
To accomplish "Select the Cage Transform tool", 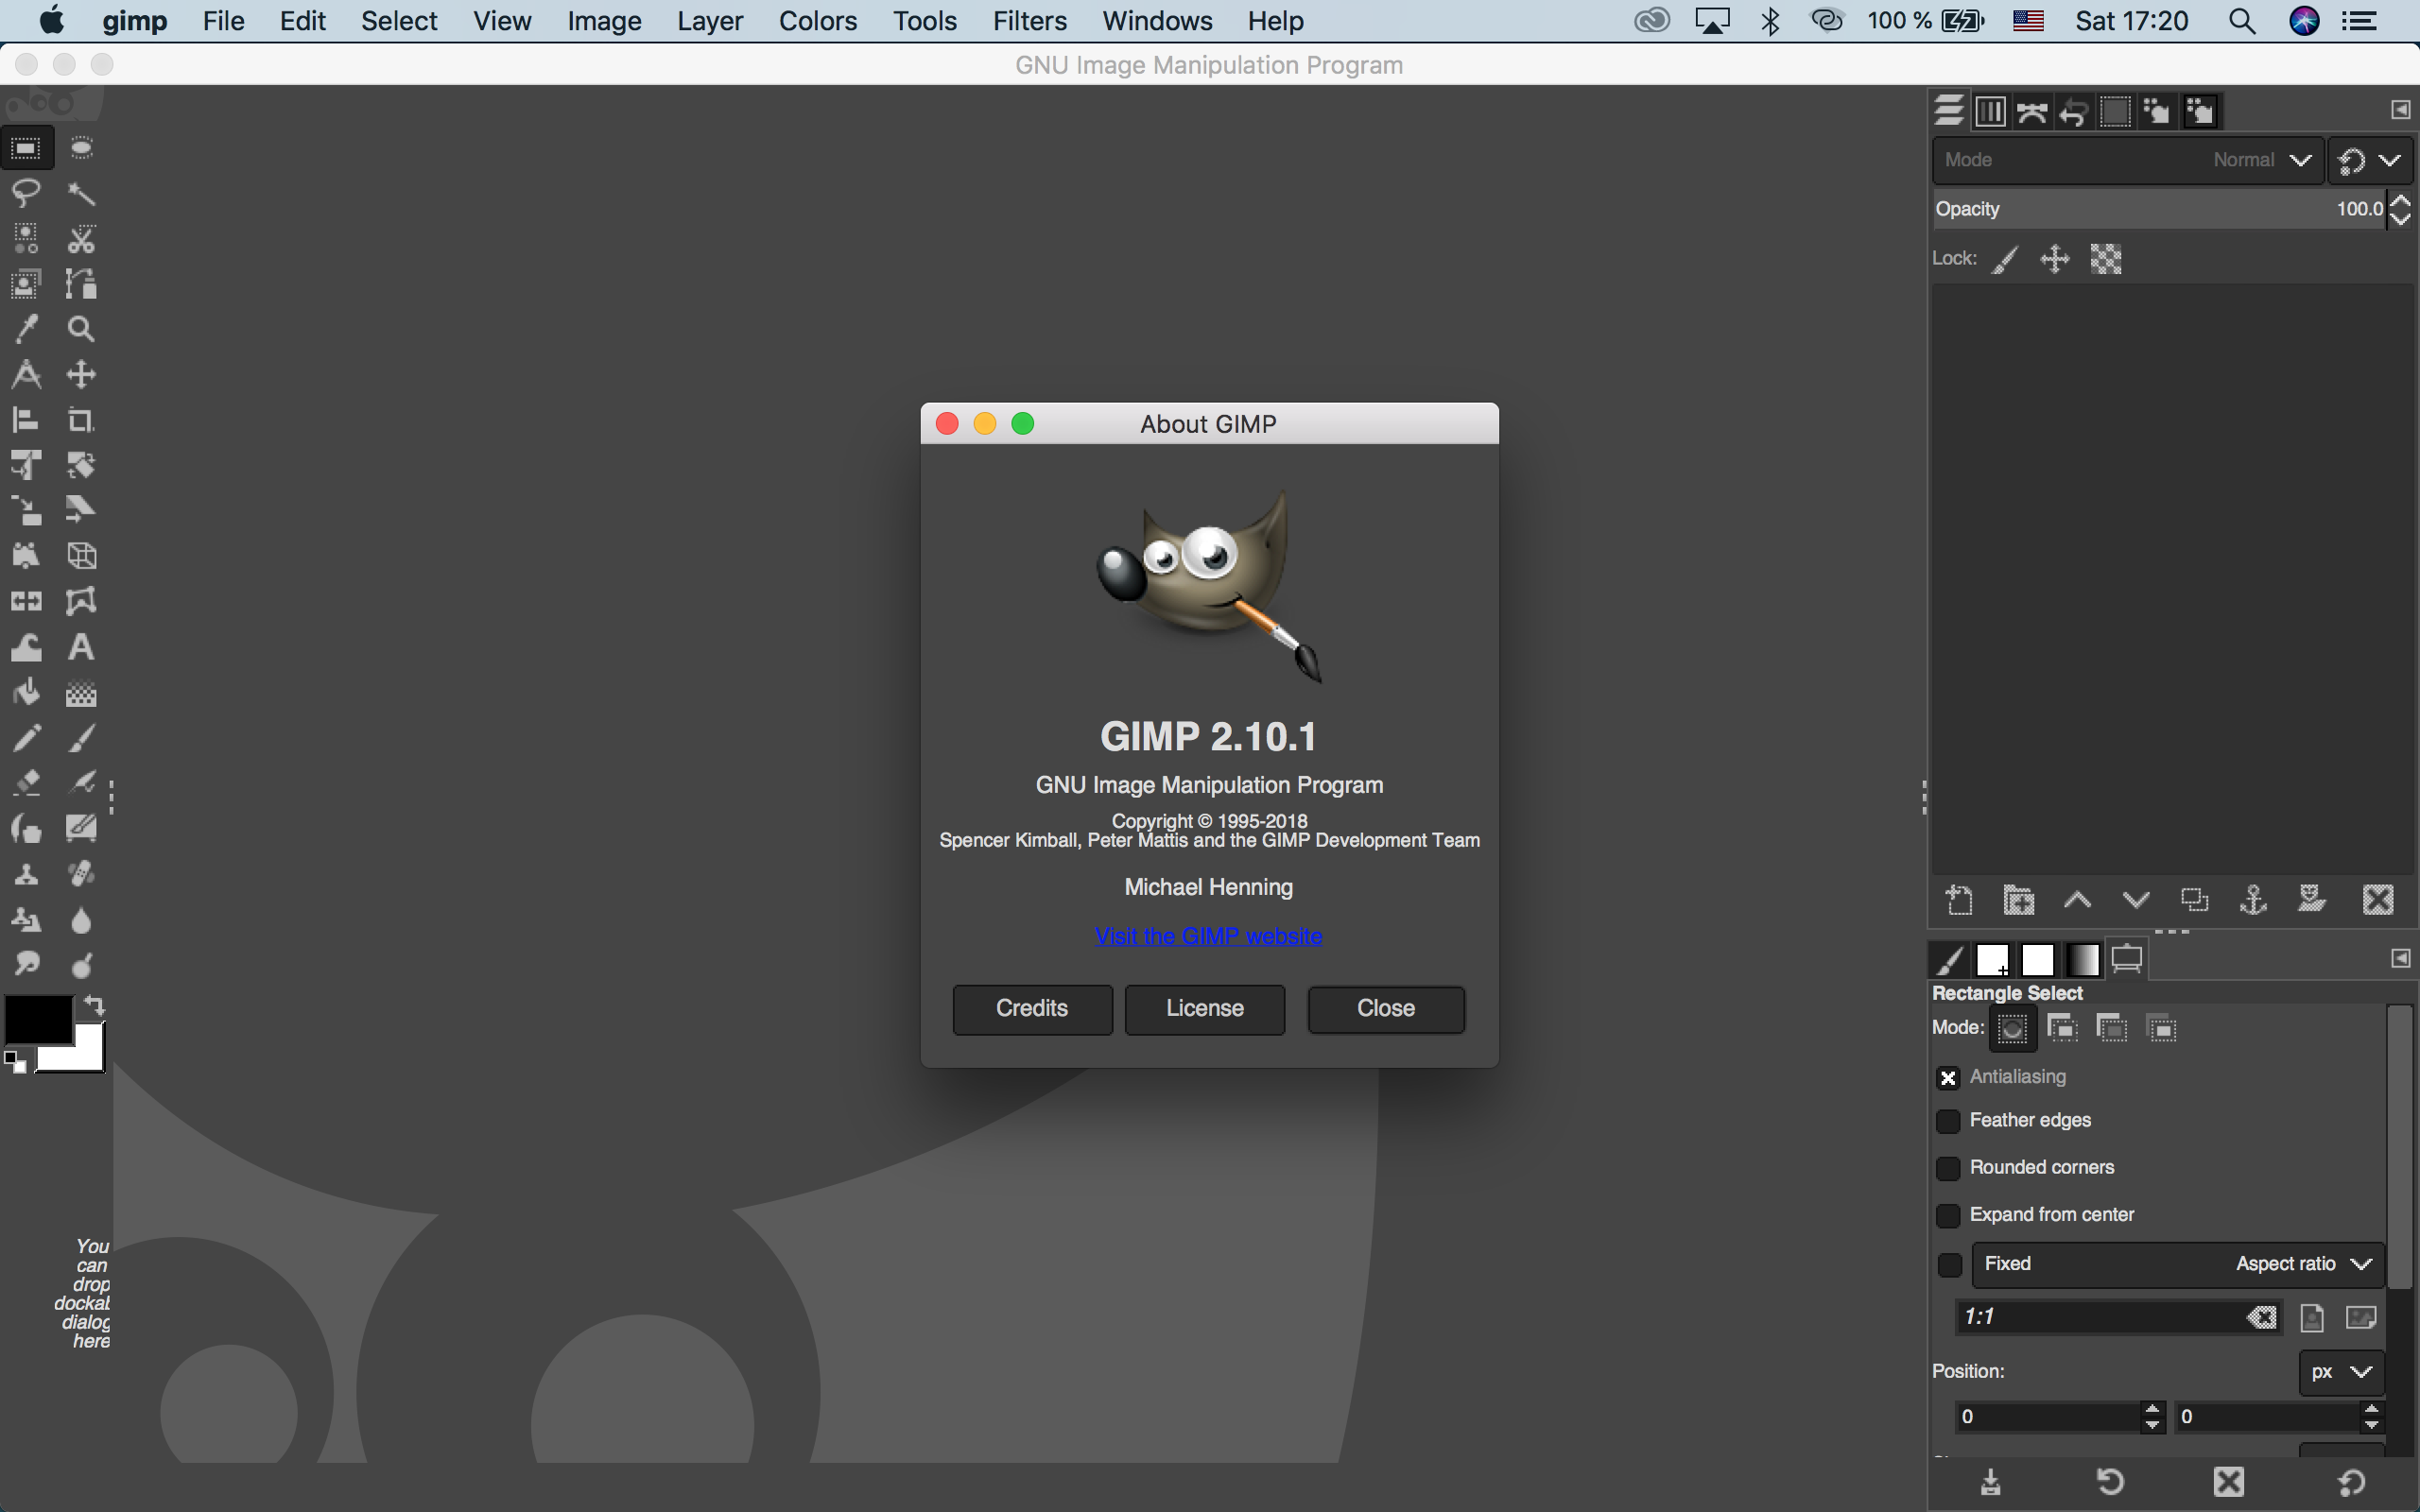I will click(81, 601).
